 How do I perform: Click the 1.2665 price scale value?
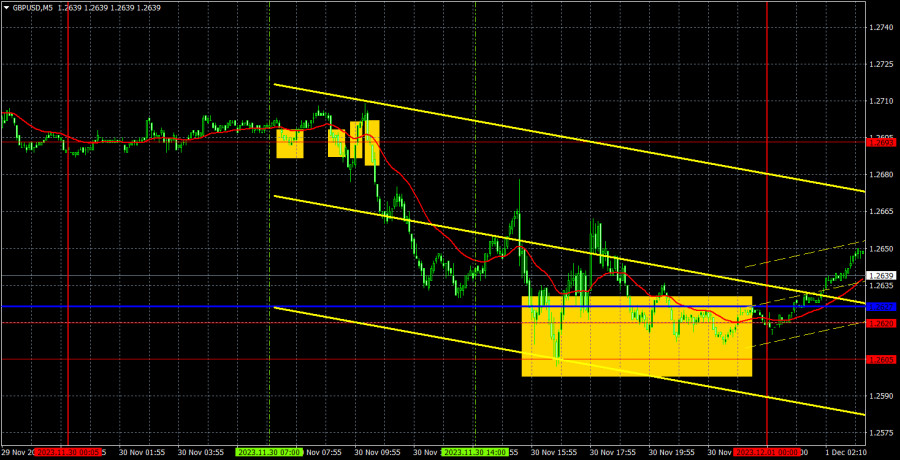(x=883, y=212)
